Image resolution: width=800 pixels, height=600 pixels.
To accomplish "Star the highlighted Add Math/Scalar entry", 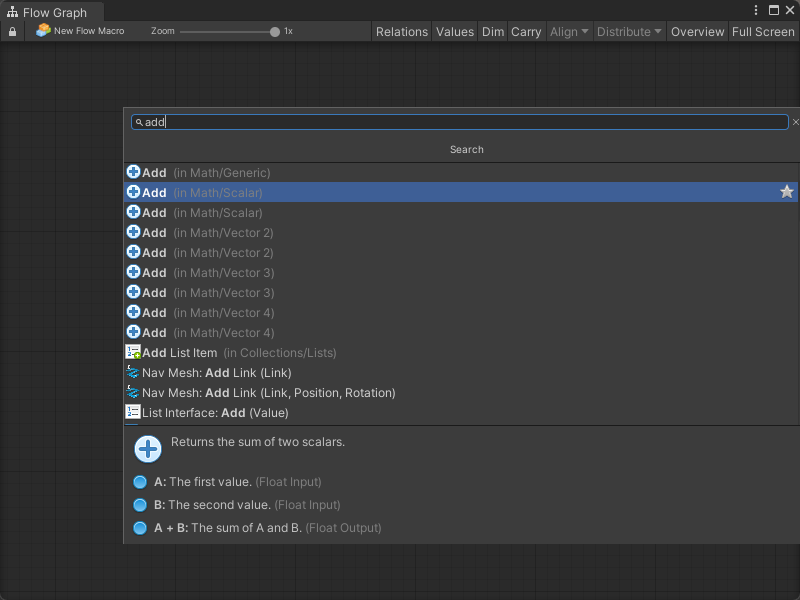I will [x=787, y=192].
